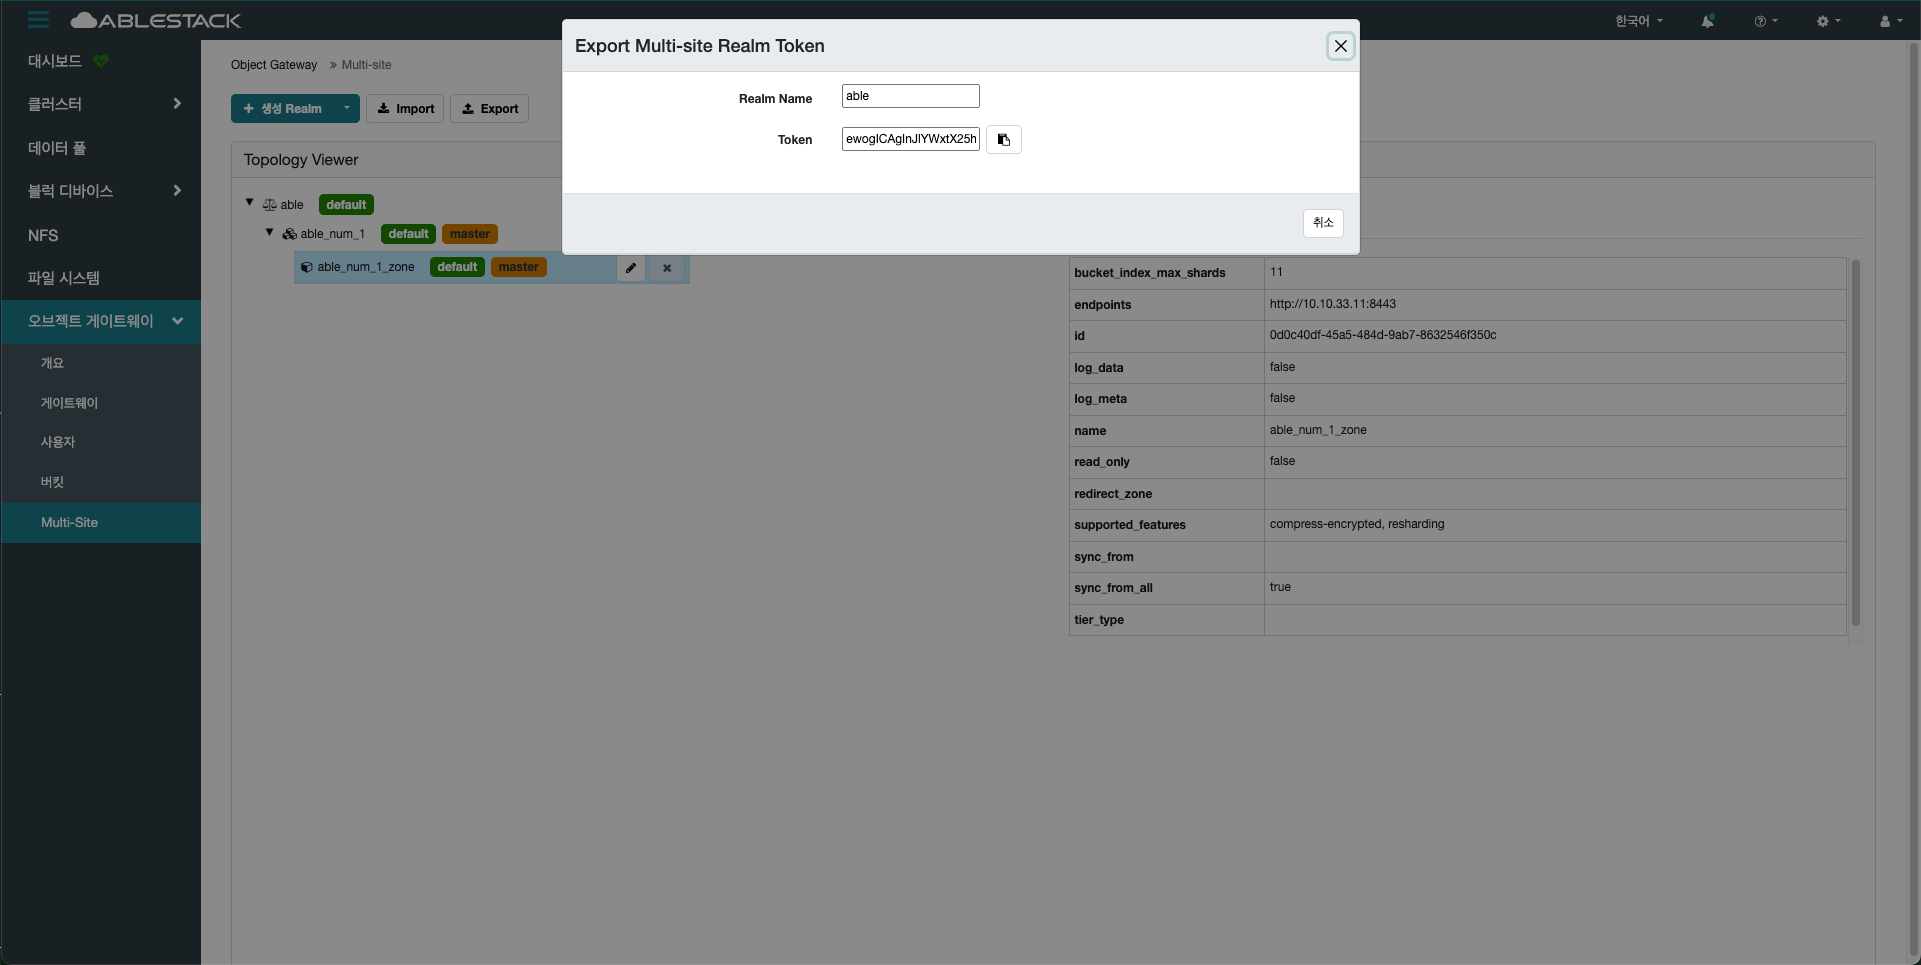The height and width of the screenshot is (965, 1921).
Task: Collapse the 오브젝트 게이트웨이 menu
Action: pyautogui.click(x=100, y=321)
